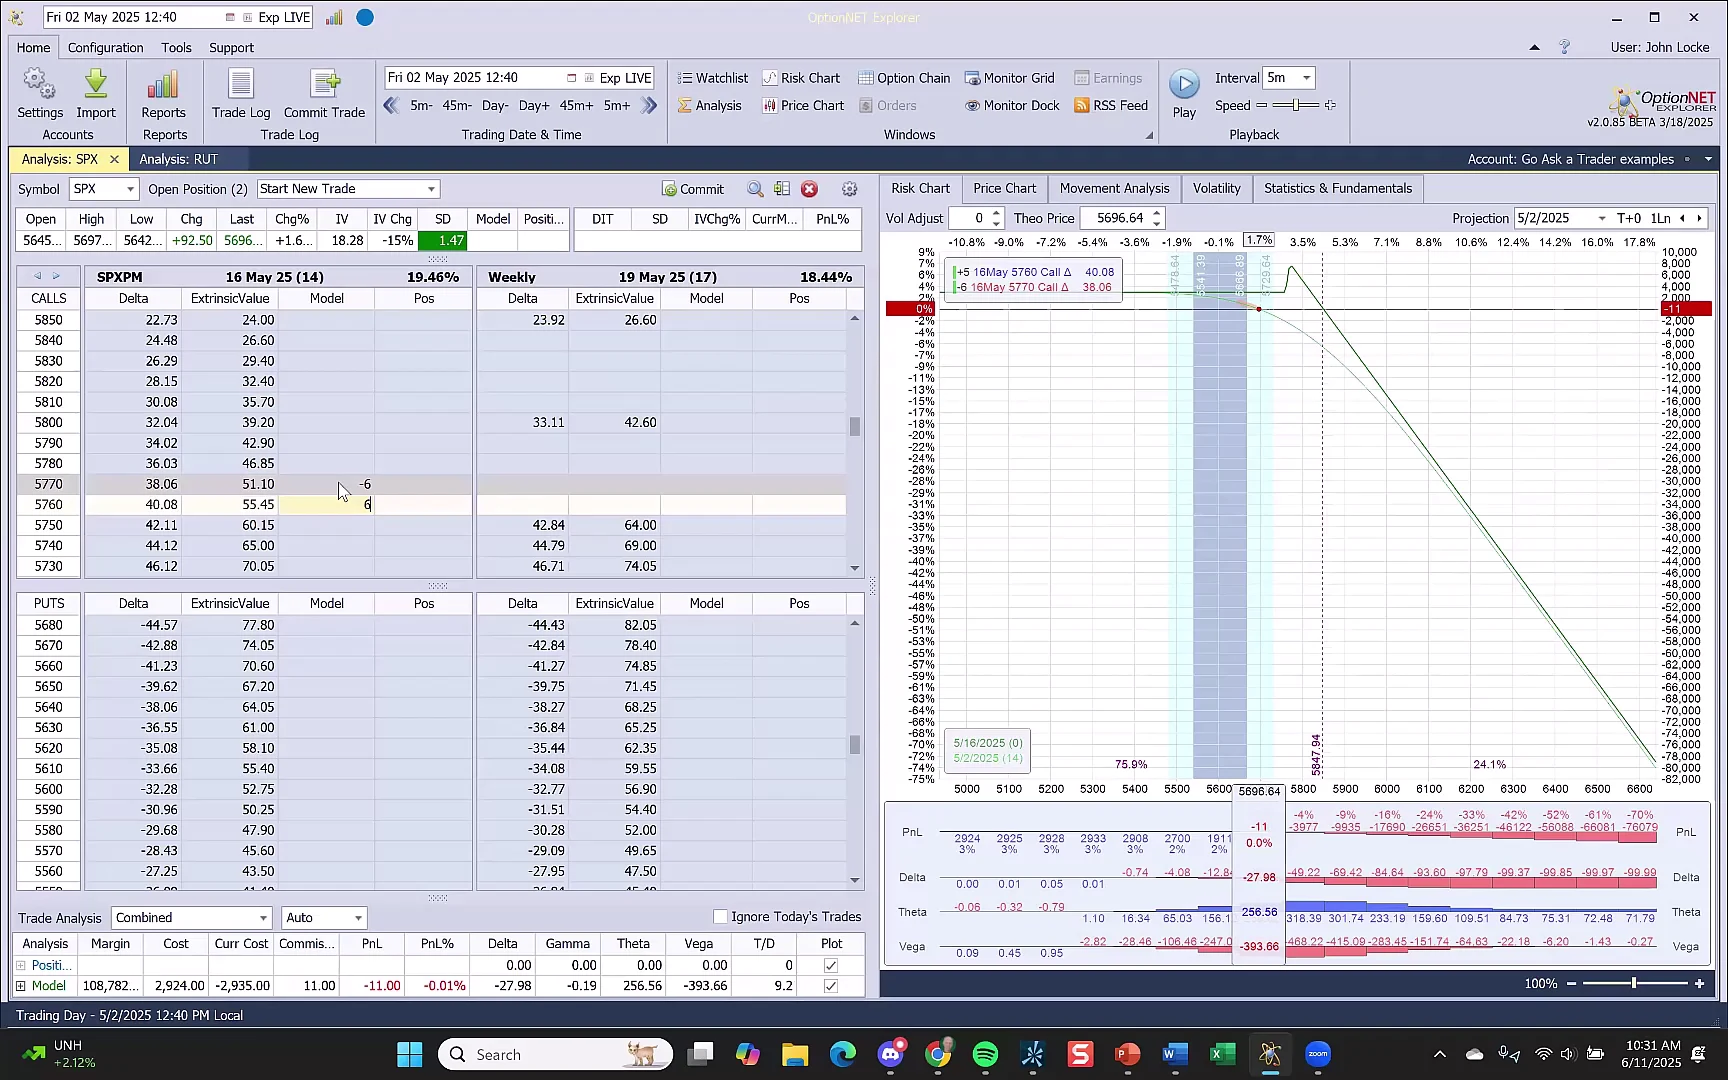Open the Trade Log sheet icon
Image resolution: width=1728 pixels, height=1080 pixels.
coord(241,85)
